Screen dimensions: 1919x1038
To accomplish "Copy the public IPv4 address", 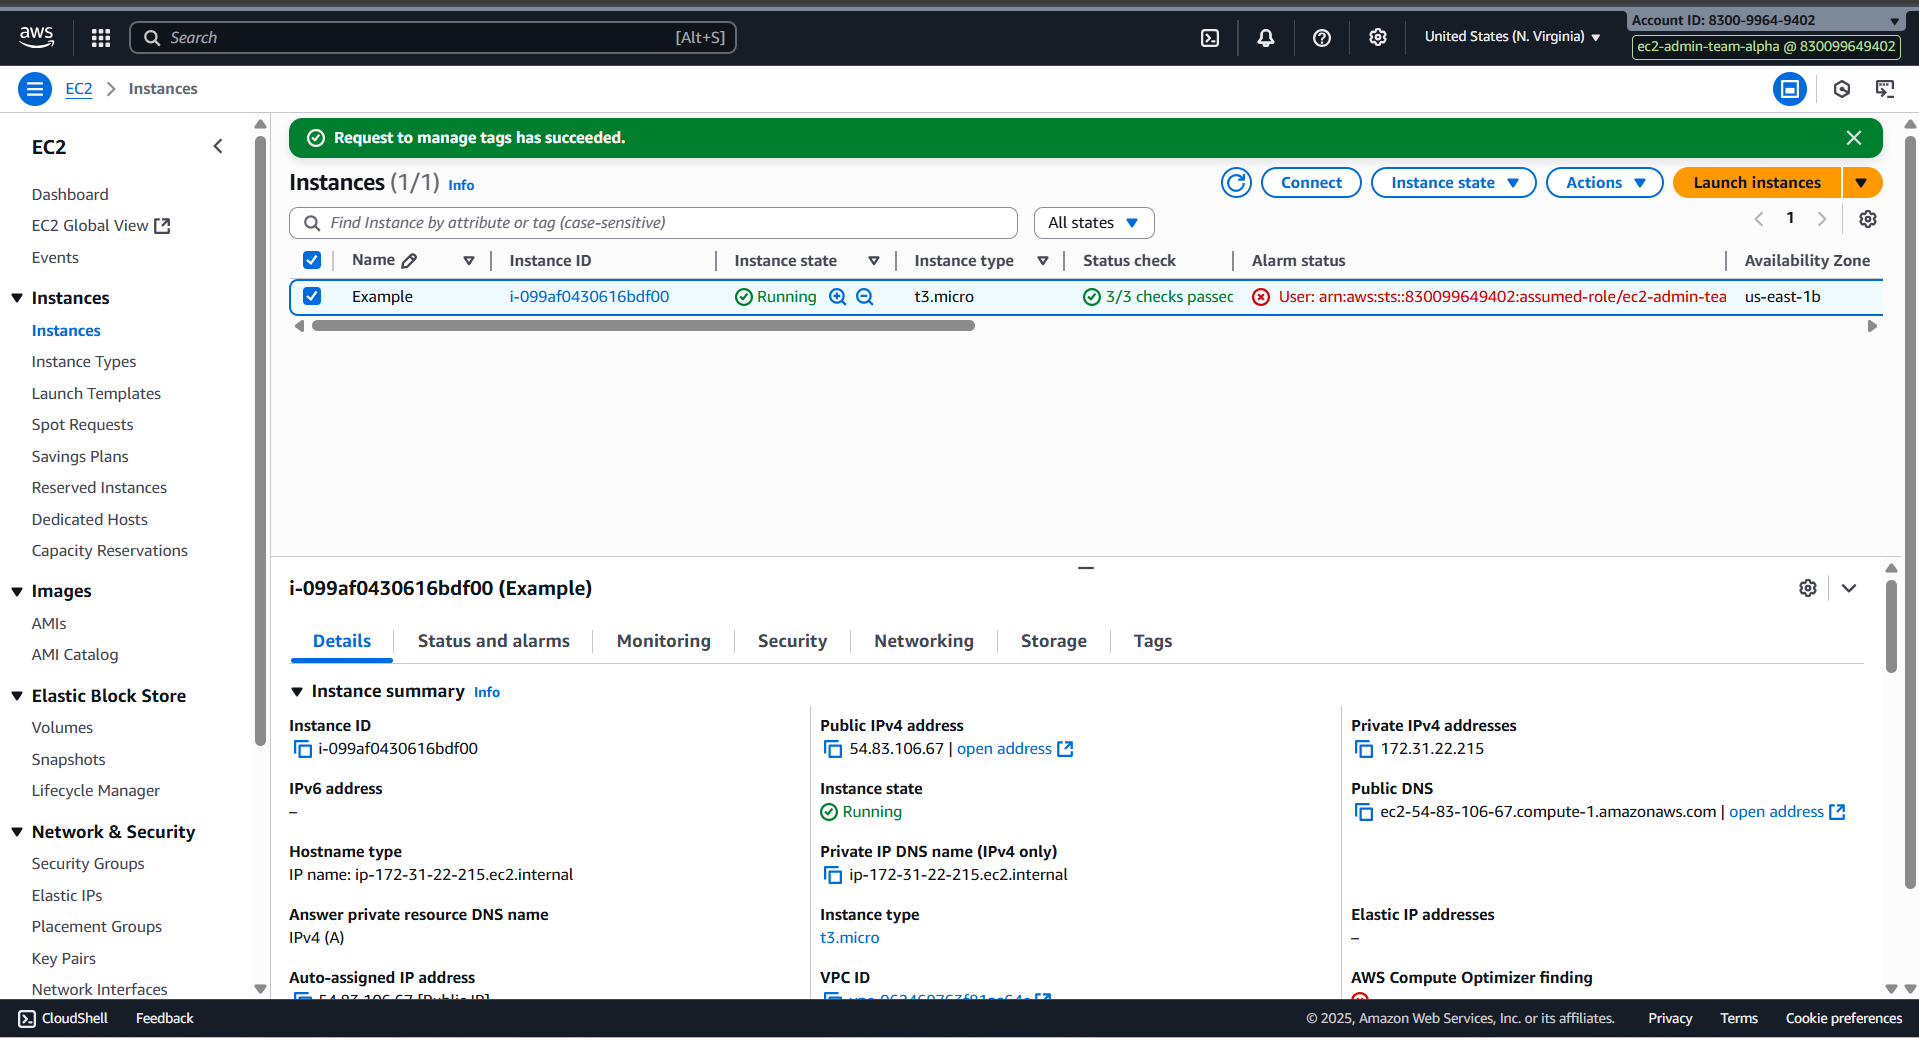I will [x=832, y=749].
